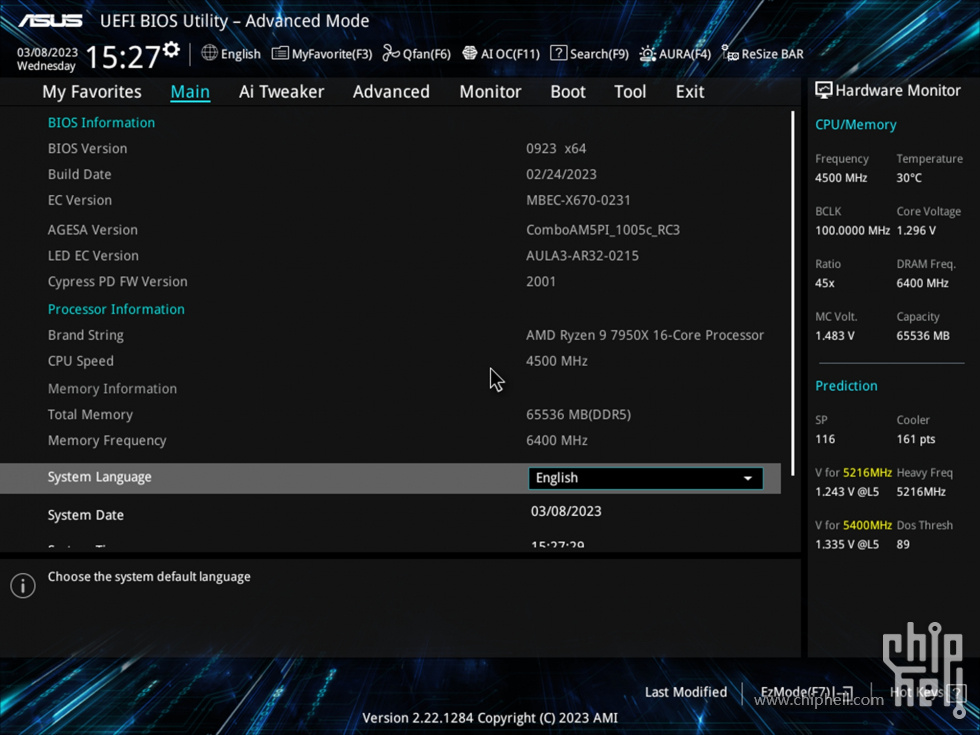Click the V for 5400MHz label

tap(853, 526)
